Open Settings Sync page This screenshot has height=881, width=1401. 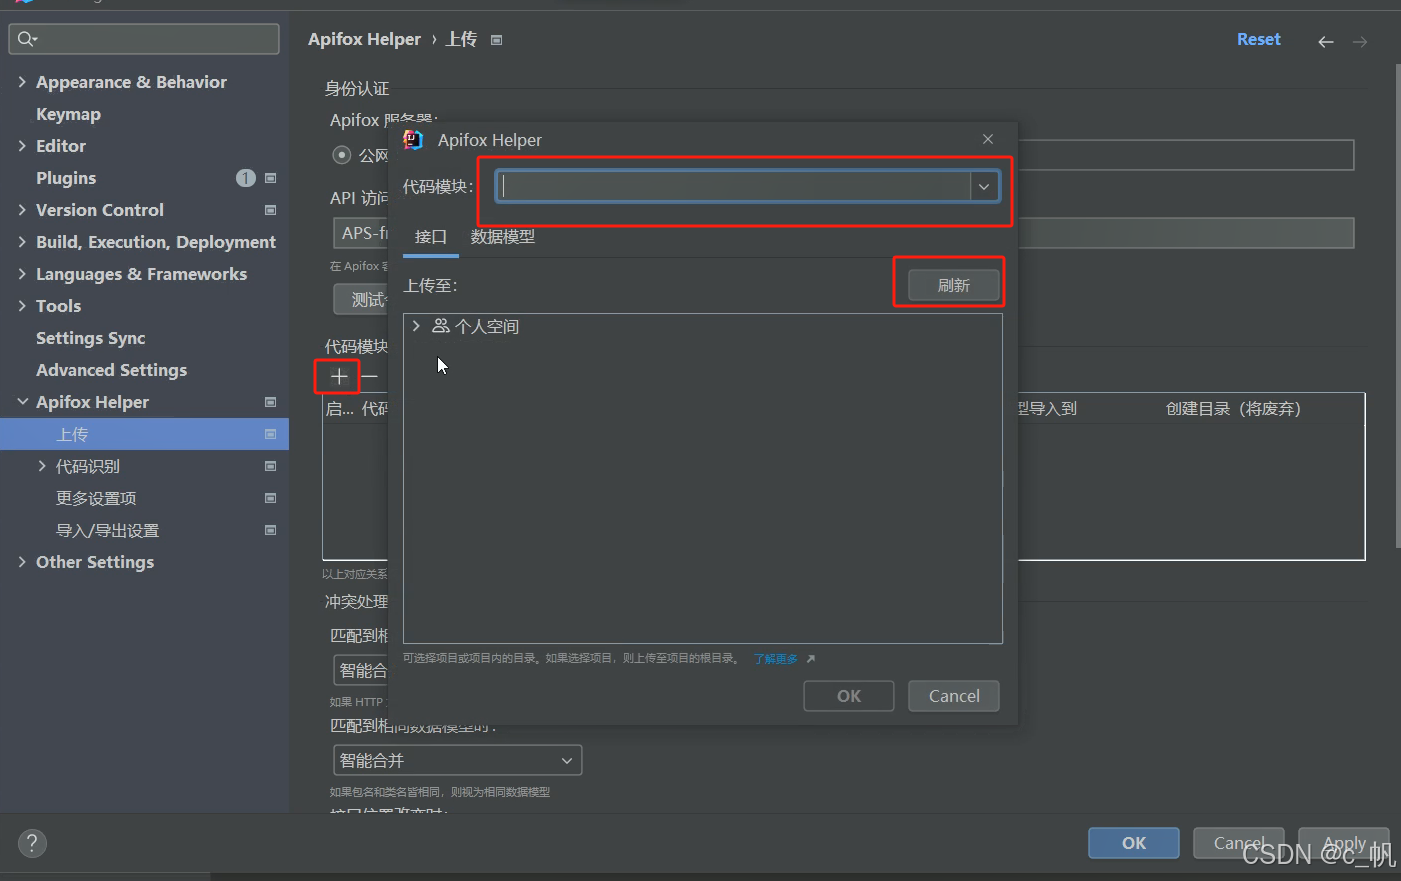click(x=91, y=338)
